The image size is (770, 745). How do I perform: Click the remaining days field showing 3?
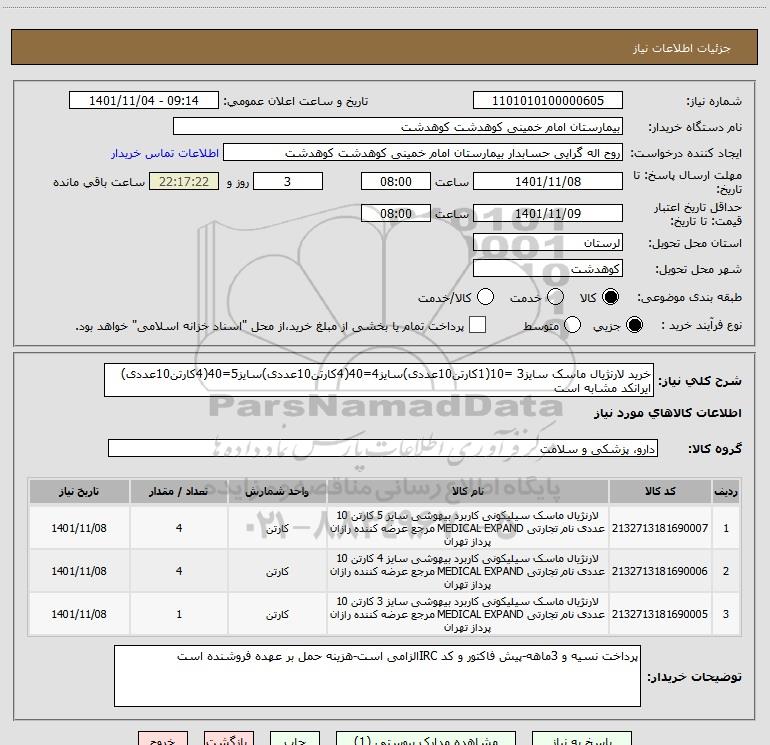click(288, 182)
